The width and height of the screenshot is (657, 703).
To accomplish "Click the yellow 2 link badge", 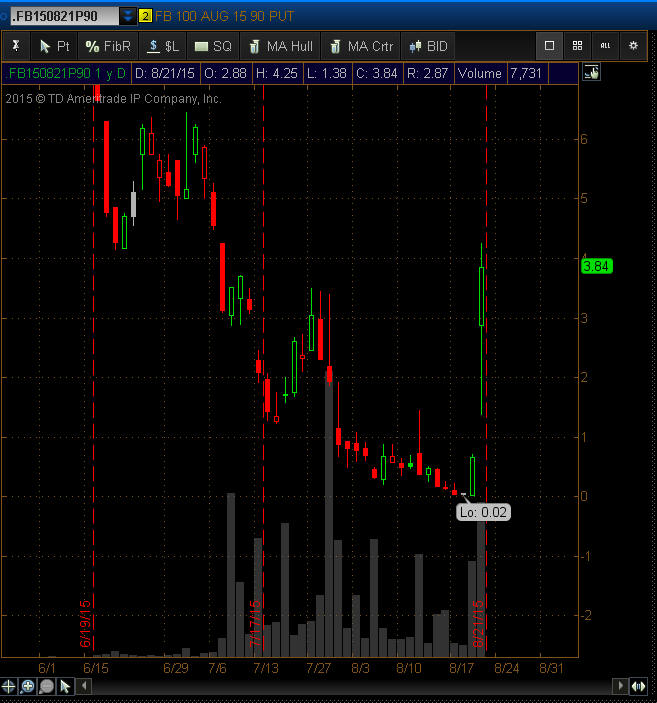I will coord(145,17).
